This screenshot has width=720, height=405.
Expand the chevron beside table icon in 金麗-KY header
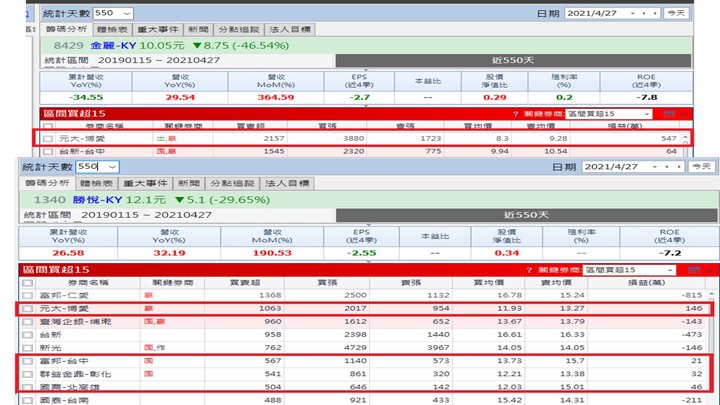click(683, 114)
